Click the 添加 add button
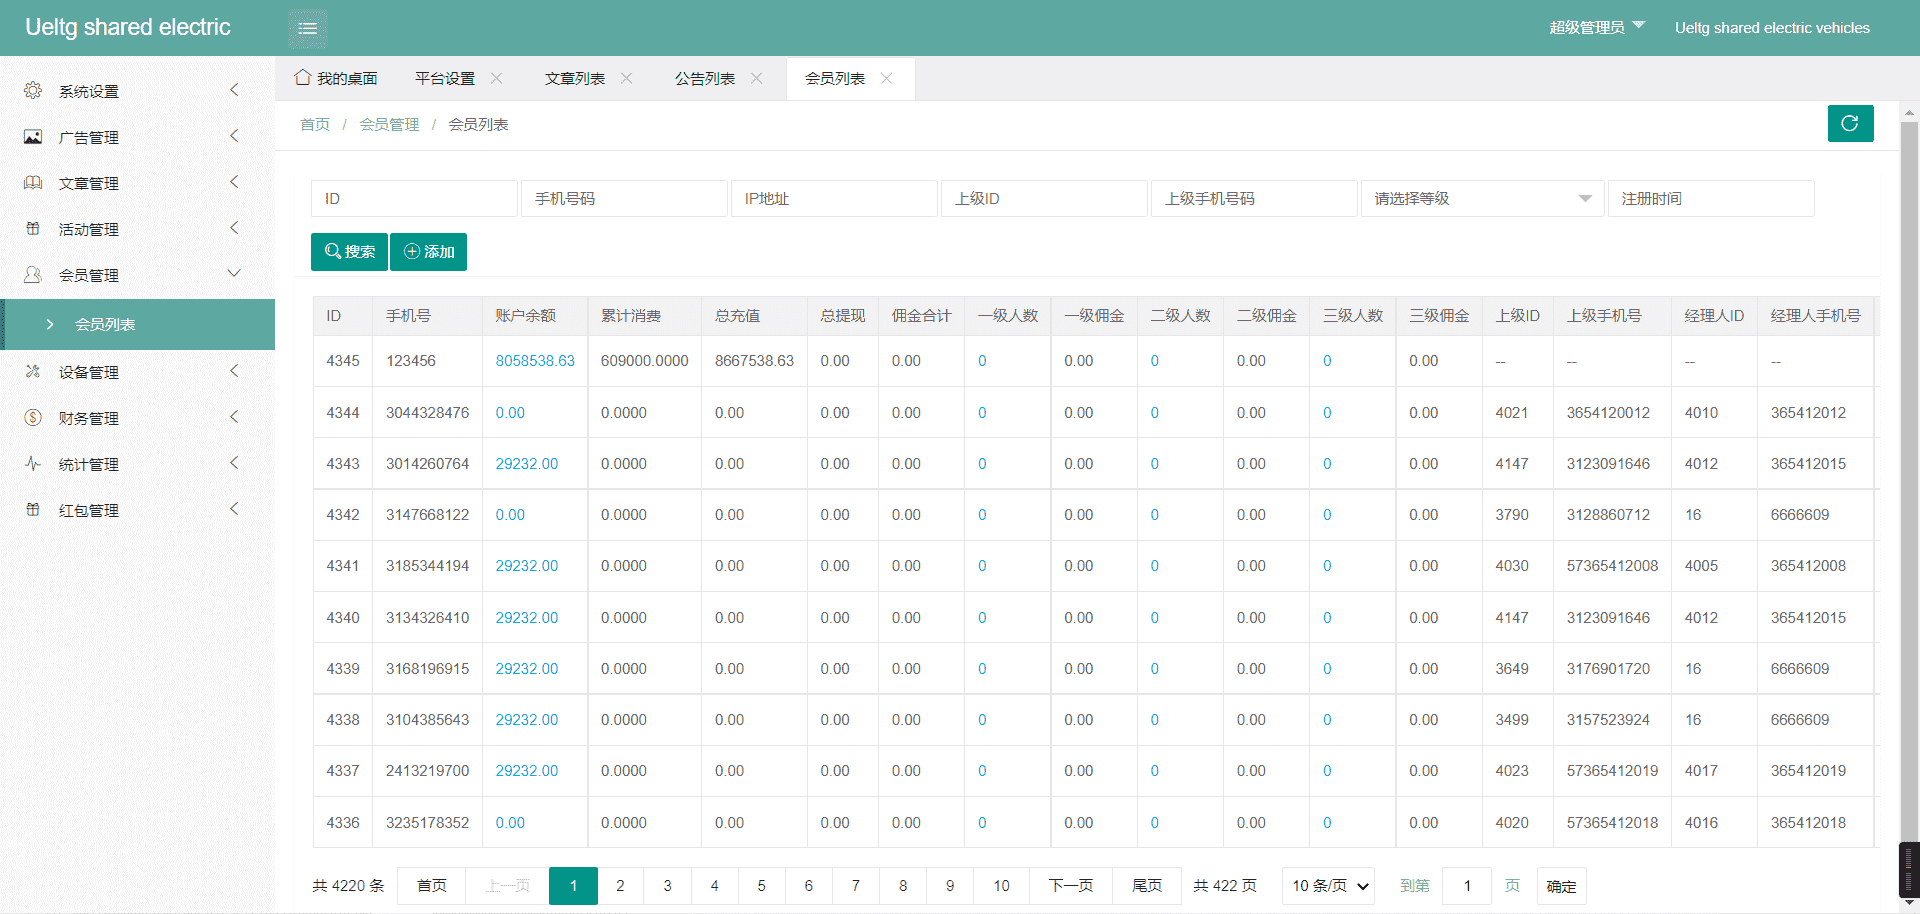This screenshot has height=914, width=1920. (x=428, y=252)
